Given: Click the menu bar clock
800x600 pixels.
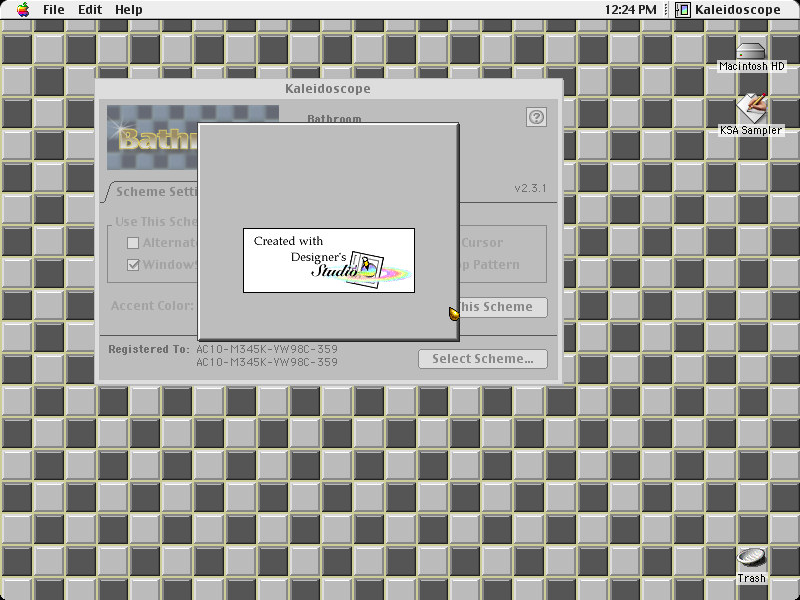Looking at the screenshot, I should [630, 9].
